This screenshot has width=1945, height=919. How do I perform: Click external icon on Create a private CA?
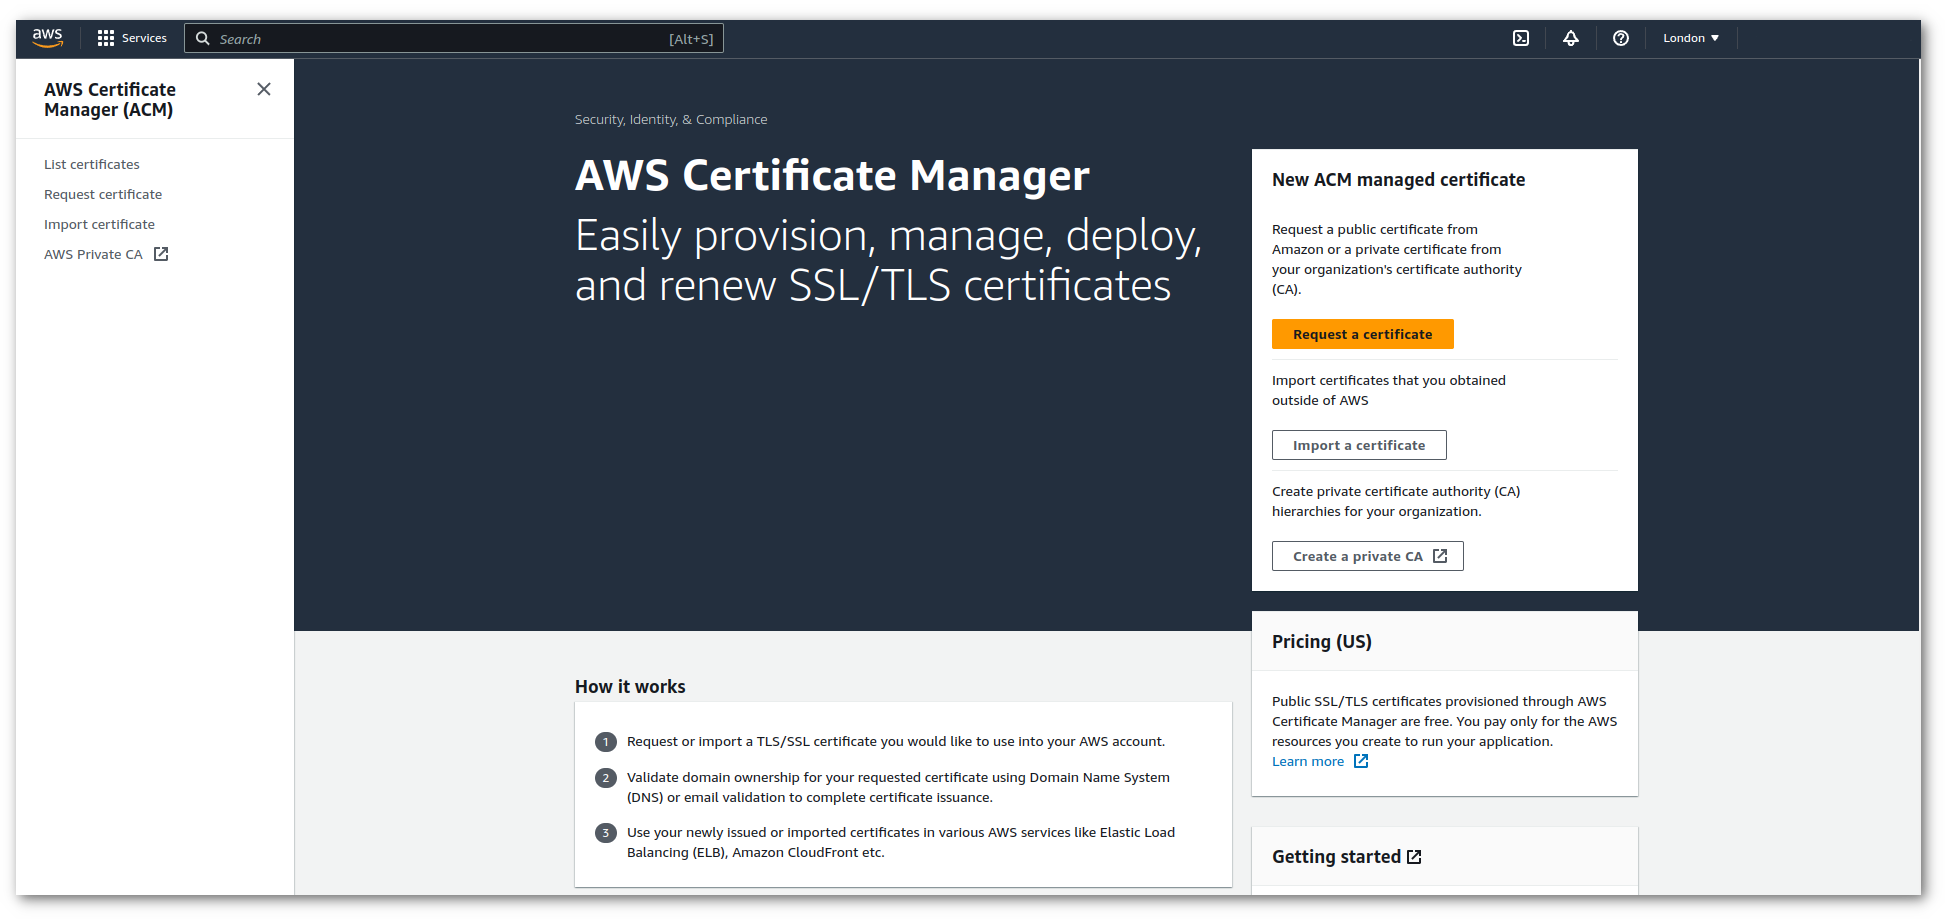pos(1440,556)
